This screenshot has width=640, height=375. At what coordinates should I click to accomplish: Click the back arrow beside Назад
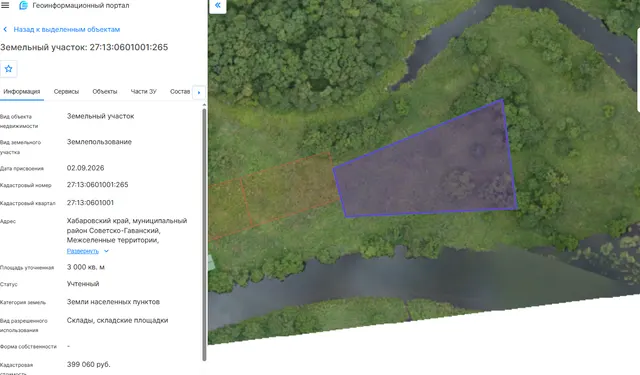(x=5, y=29)
